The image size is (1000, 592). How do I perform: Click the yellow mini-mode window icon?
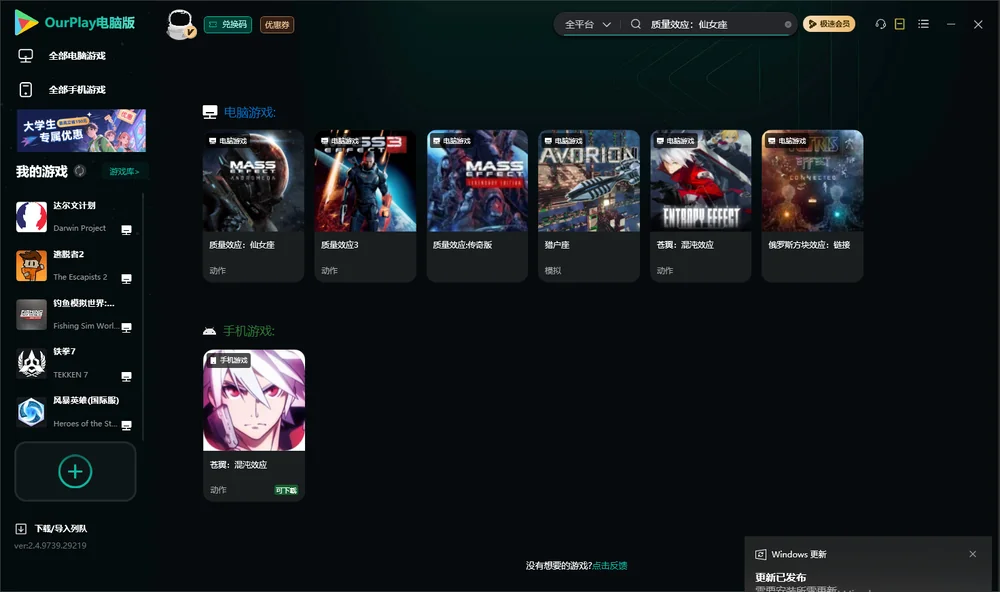pyautogui.click(x=899, y=24)
